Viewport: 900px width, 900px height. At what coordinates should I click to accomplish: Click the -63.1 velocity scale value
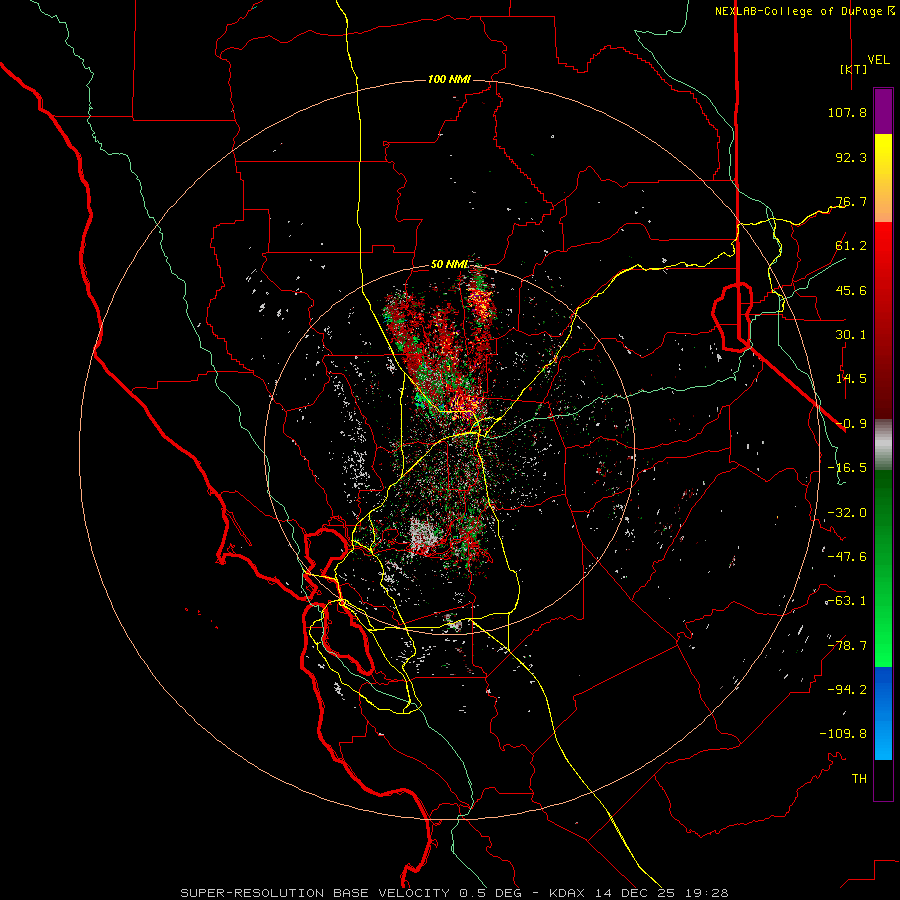[847, 601]
